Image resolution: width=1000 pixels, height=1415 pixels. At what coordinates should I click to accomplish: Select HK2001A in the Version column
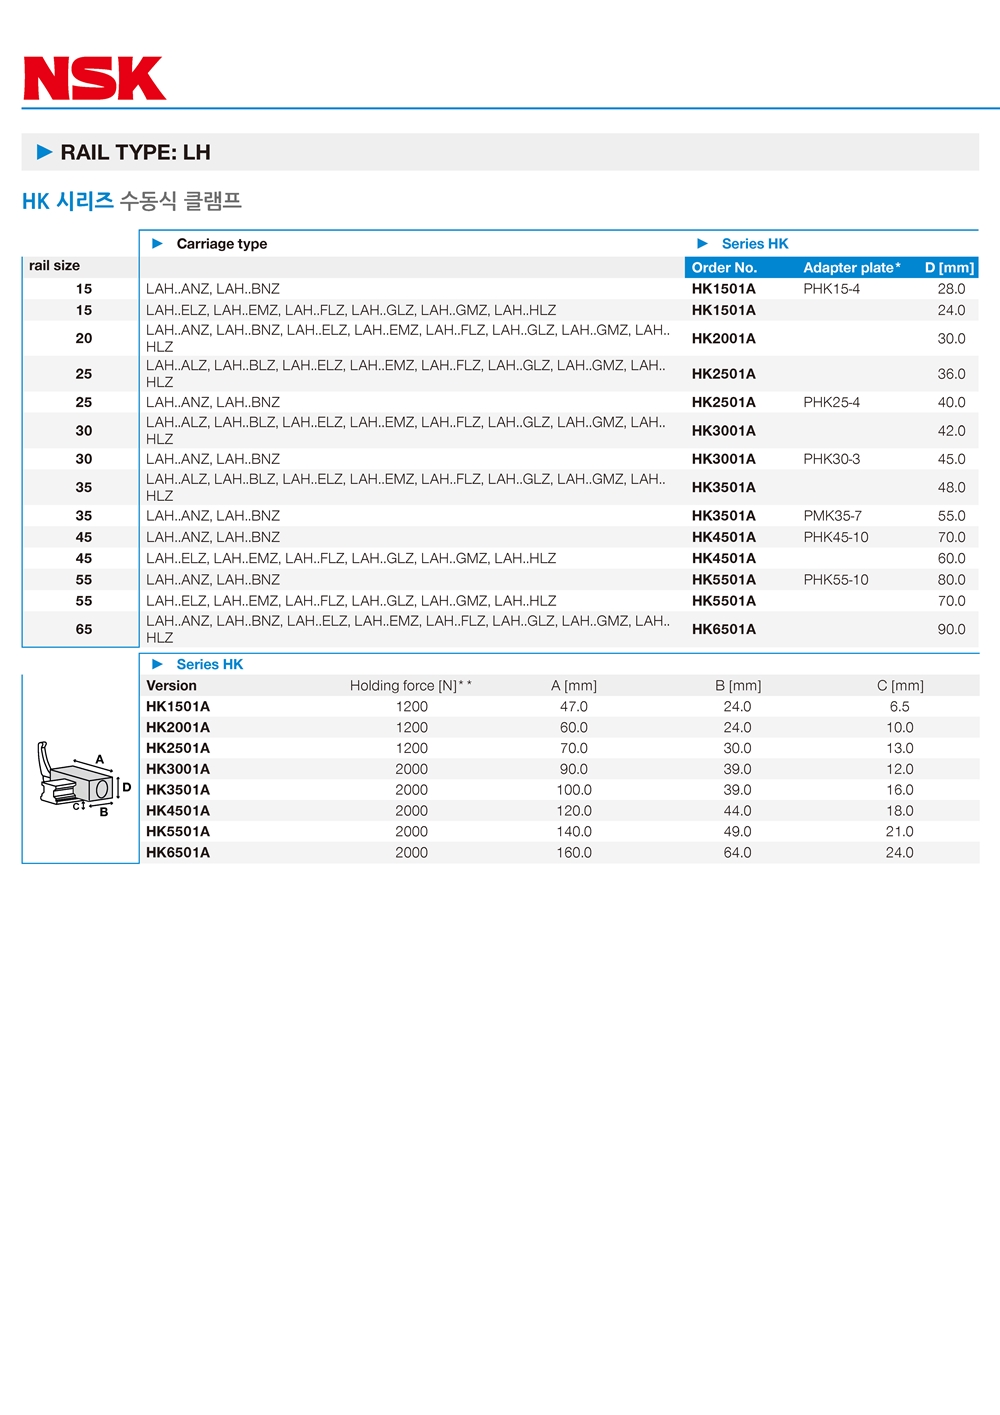178,728
